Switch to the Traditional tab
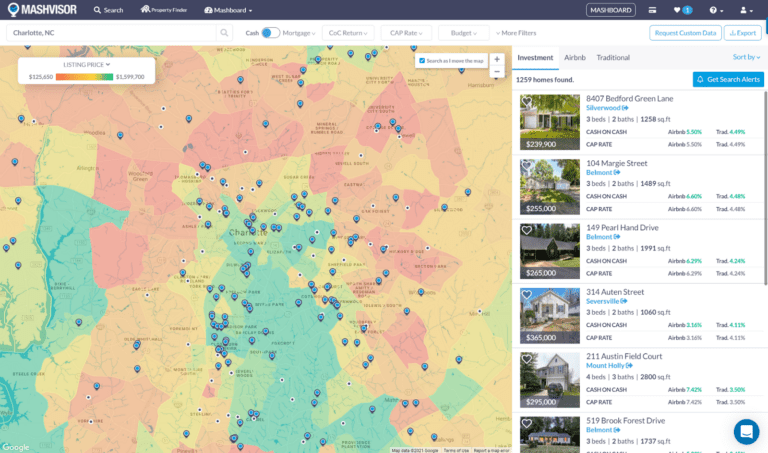Screen dimensions: 768x453 click(613, 58)
